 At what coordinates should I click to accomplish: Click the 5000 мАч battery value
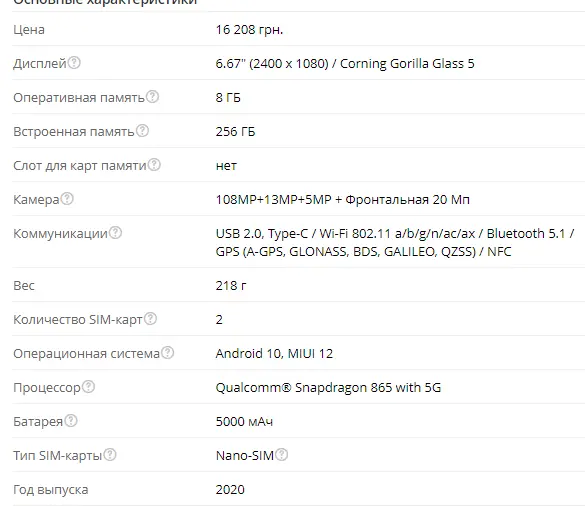[244, 421]
